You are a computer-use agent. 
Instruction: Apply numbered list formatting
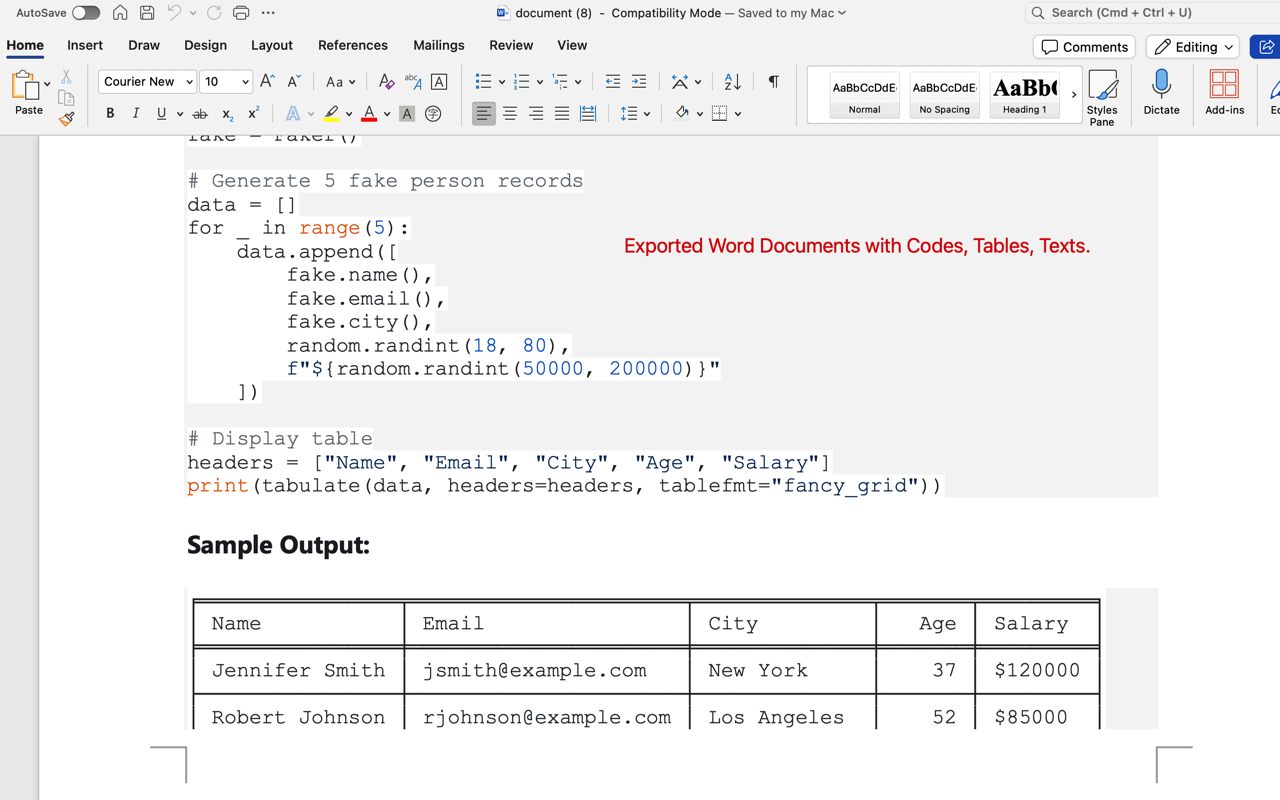pyautogui.click(x=521, y=82)
